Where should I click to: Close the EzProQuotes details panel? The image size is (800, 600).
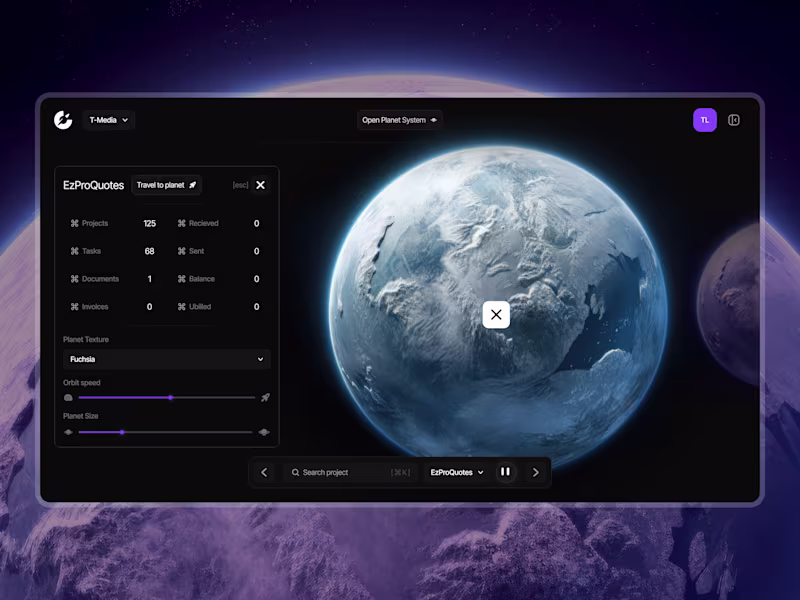coord(260,185)
